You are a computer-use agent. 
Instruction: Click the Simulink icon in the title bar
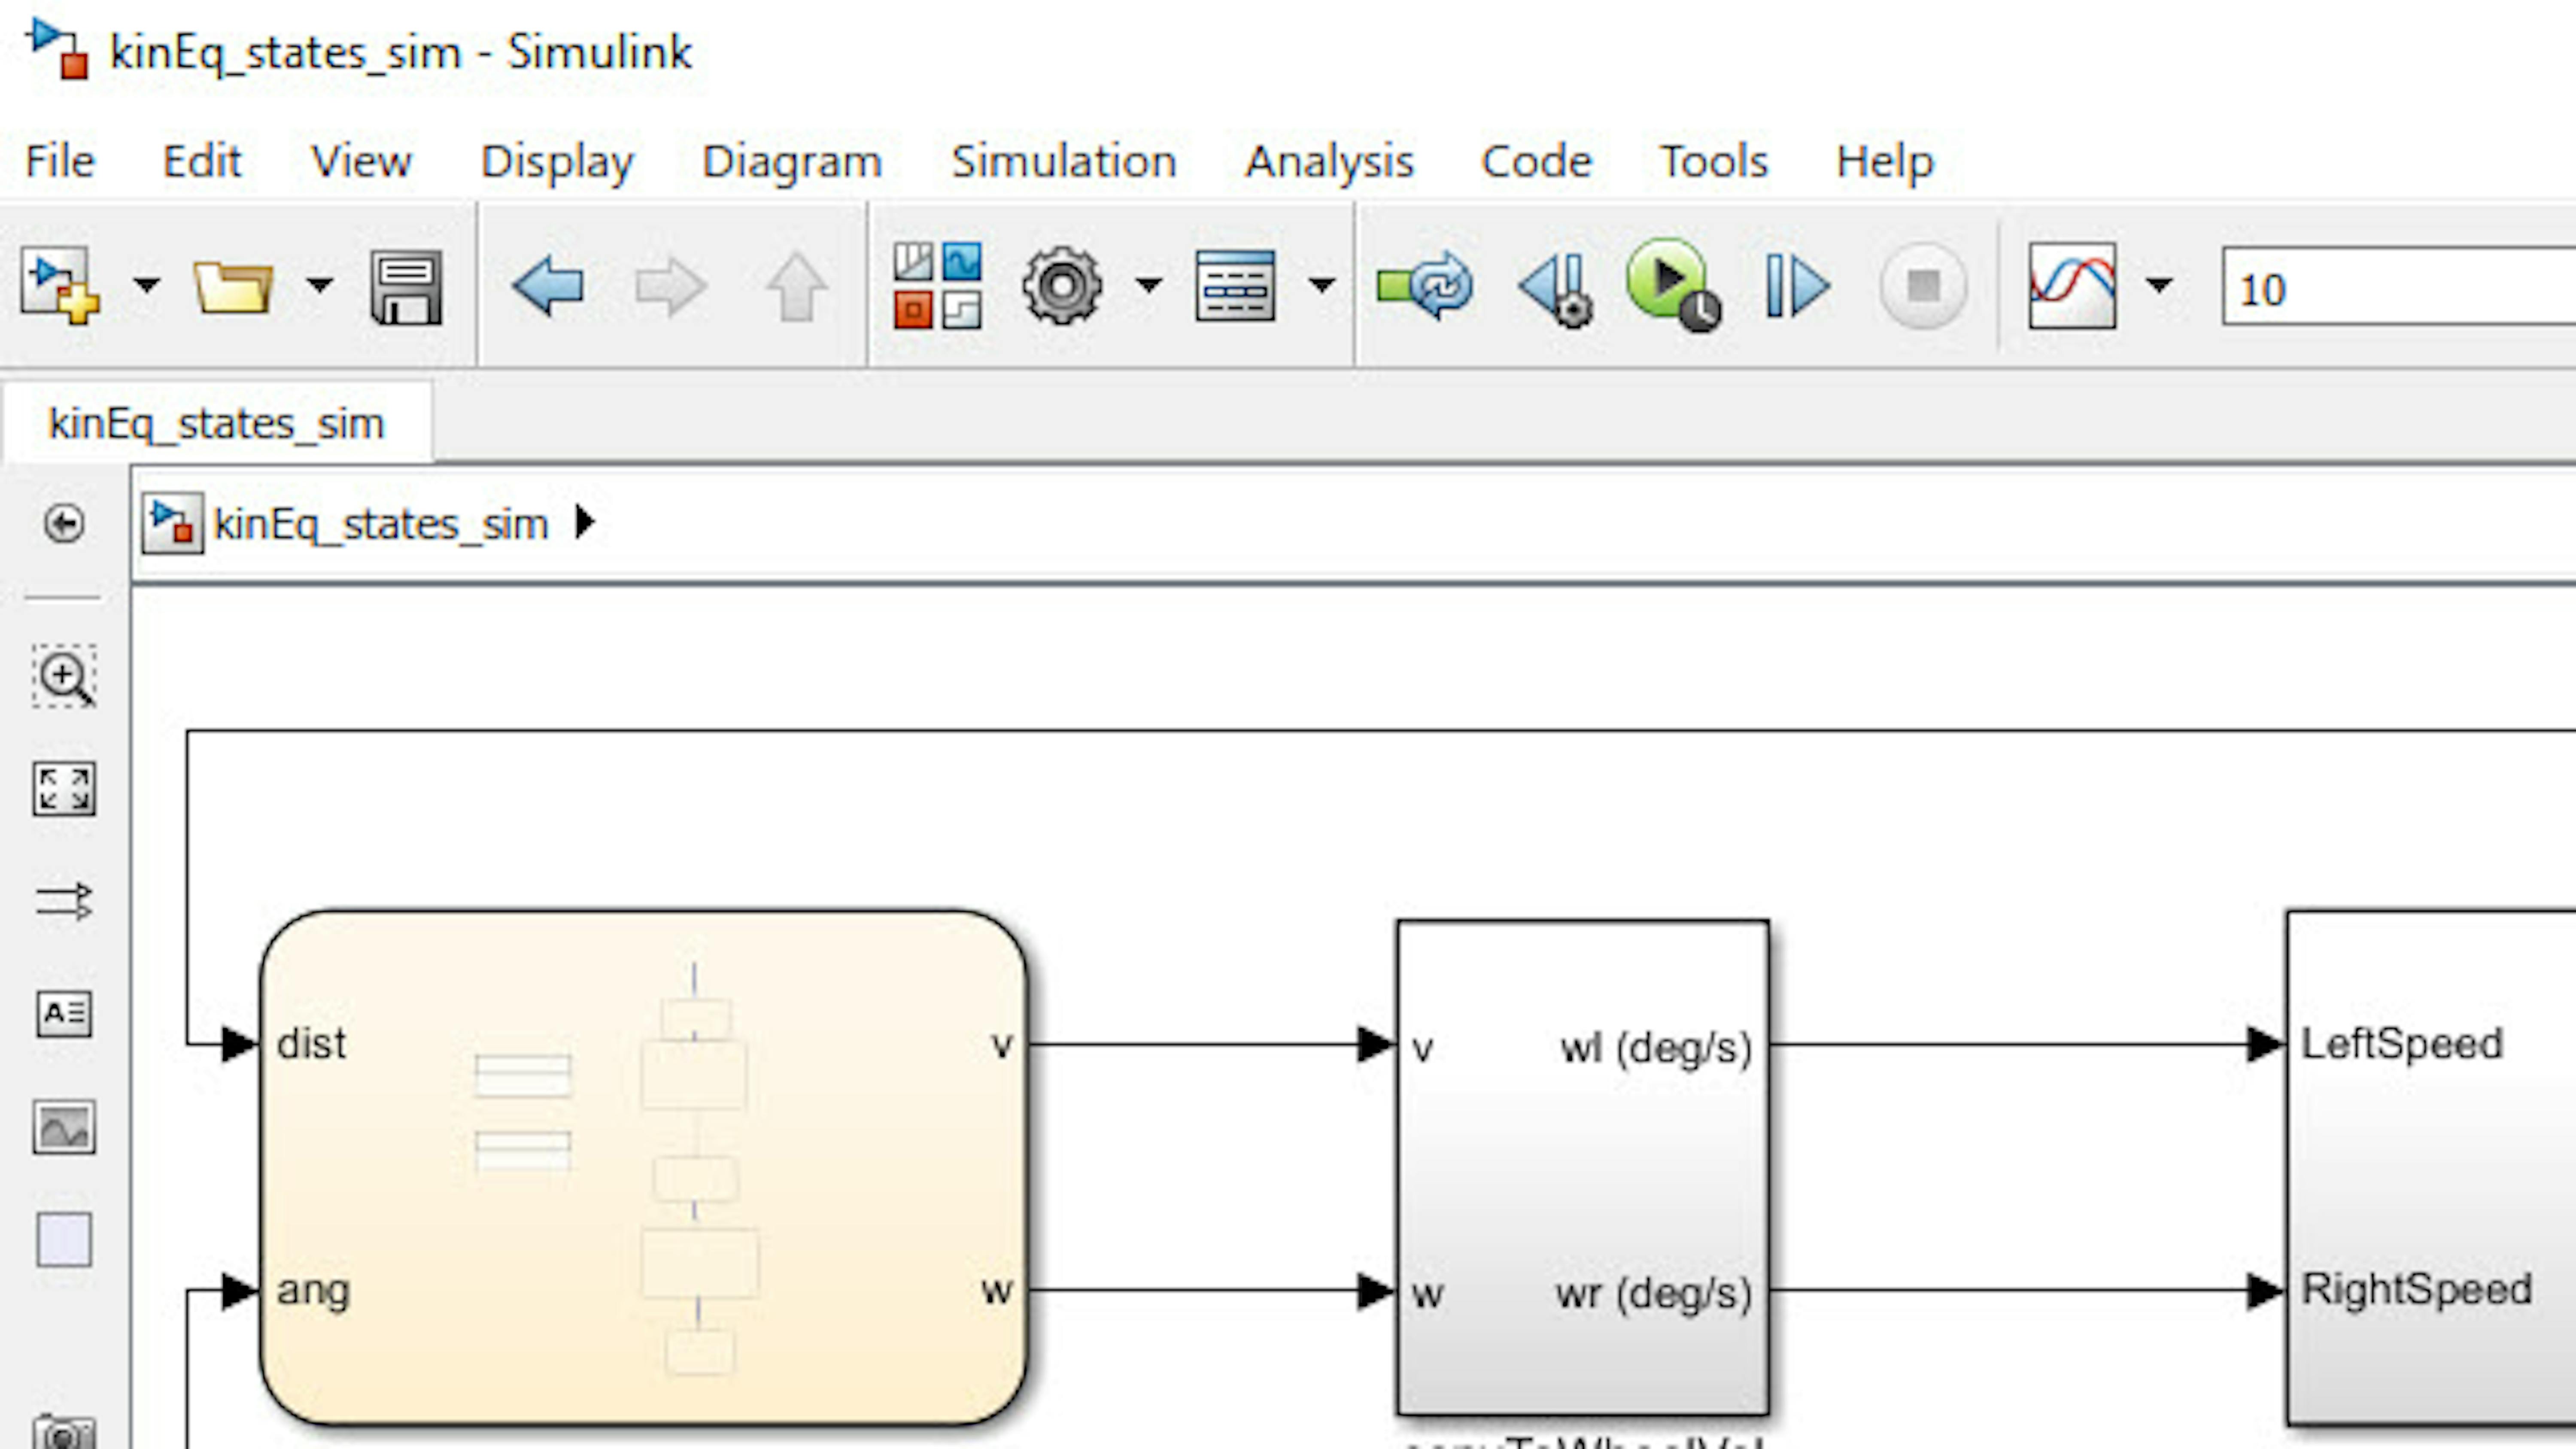pos(58,50)
